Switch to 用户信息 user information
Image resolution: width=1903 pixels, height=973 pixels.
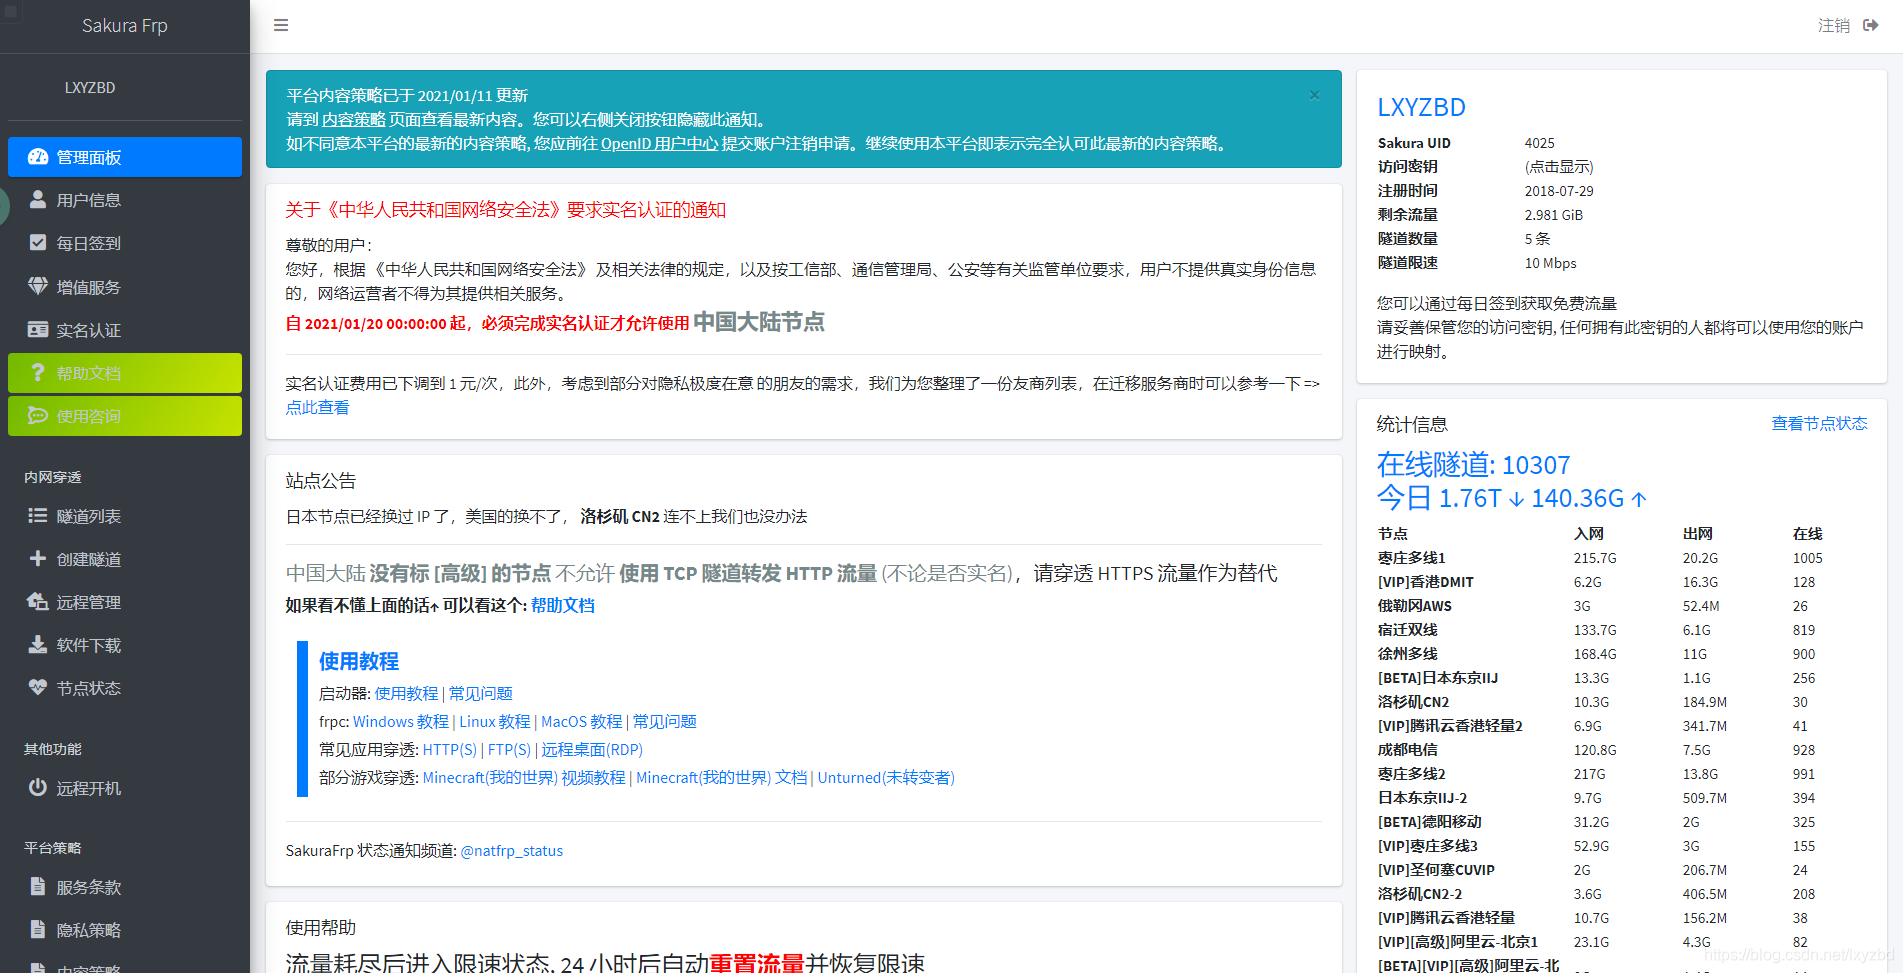point(87,200)
